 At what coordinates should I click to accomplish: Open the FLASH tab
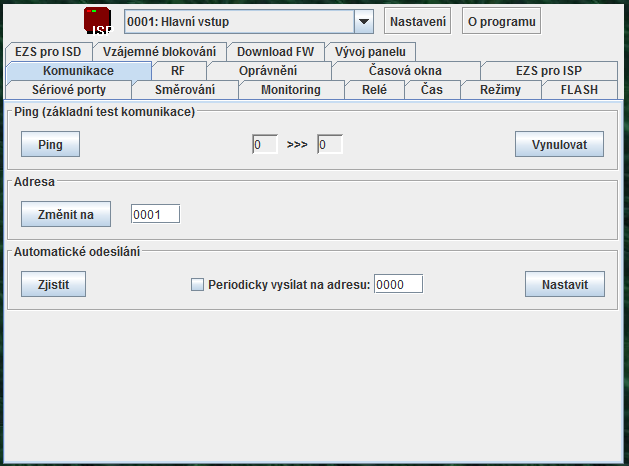click(579, 90)
